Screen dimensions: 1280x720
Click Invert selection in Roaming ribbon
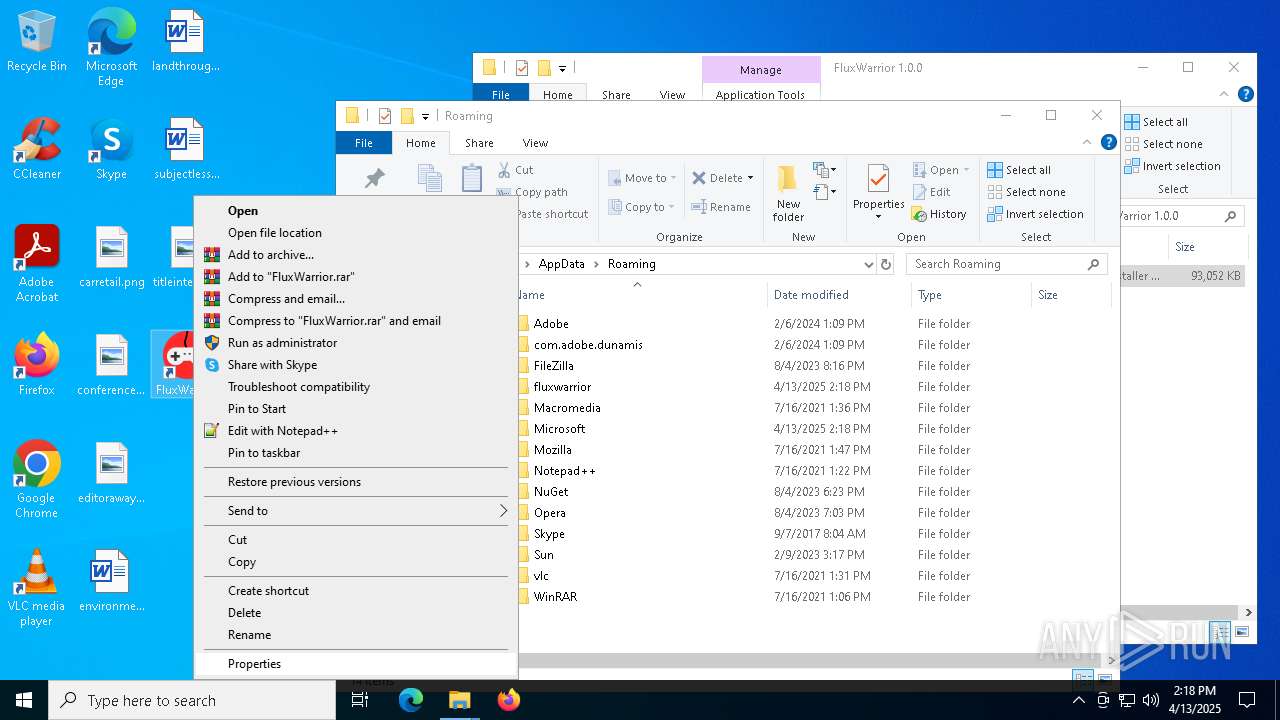click(x=1035, y=214)
